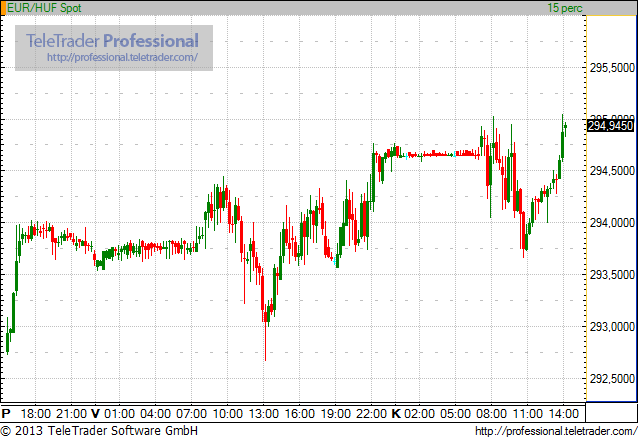Click the 293,5000 price axis label
638x440 pixels.
click(612, 275)
